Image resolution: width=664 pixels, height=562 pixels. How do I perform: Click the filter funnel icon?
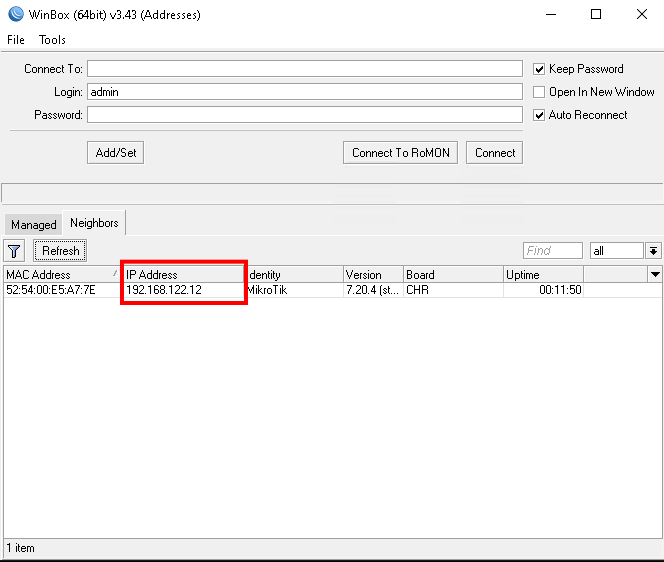pyautogui.click(x=14, y=251)
